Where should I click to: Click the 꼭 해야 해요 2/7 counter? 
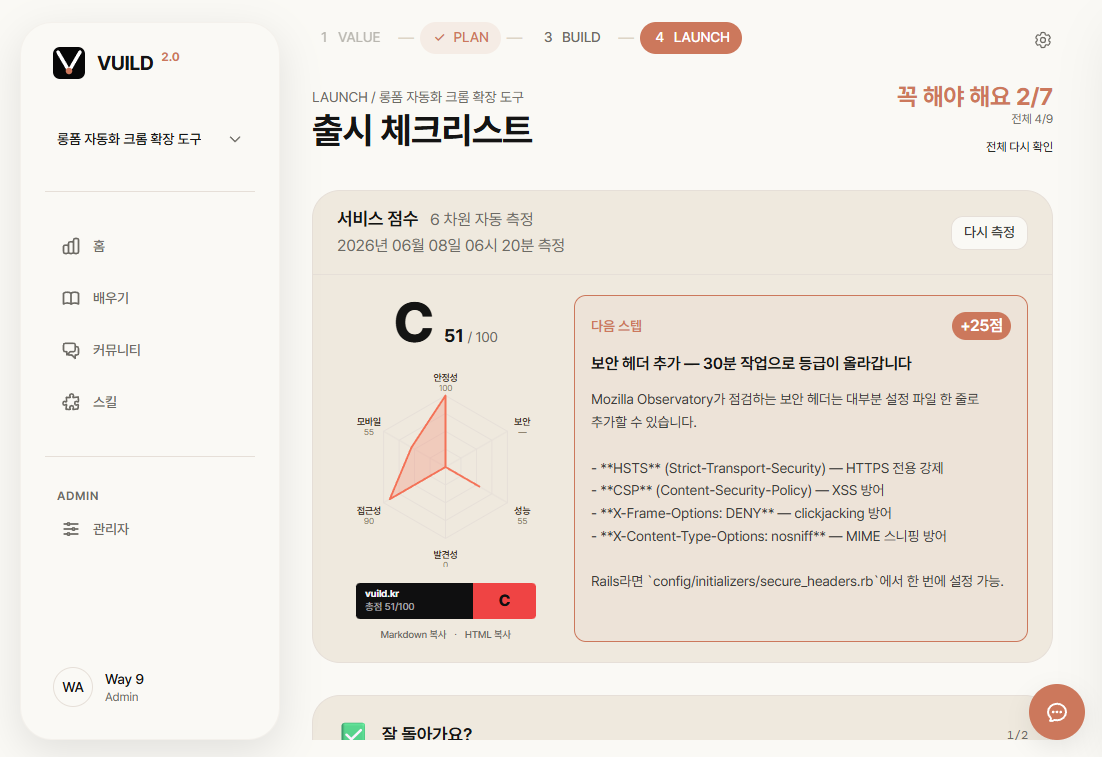(975, 96)
